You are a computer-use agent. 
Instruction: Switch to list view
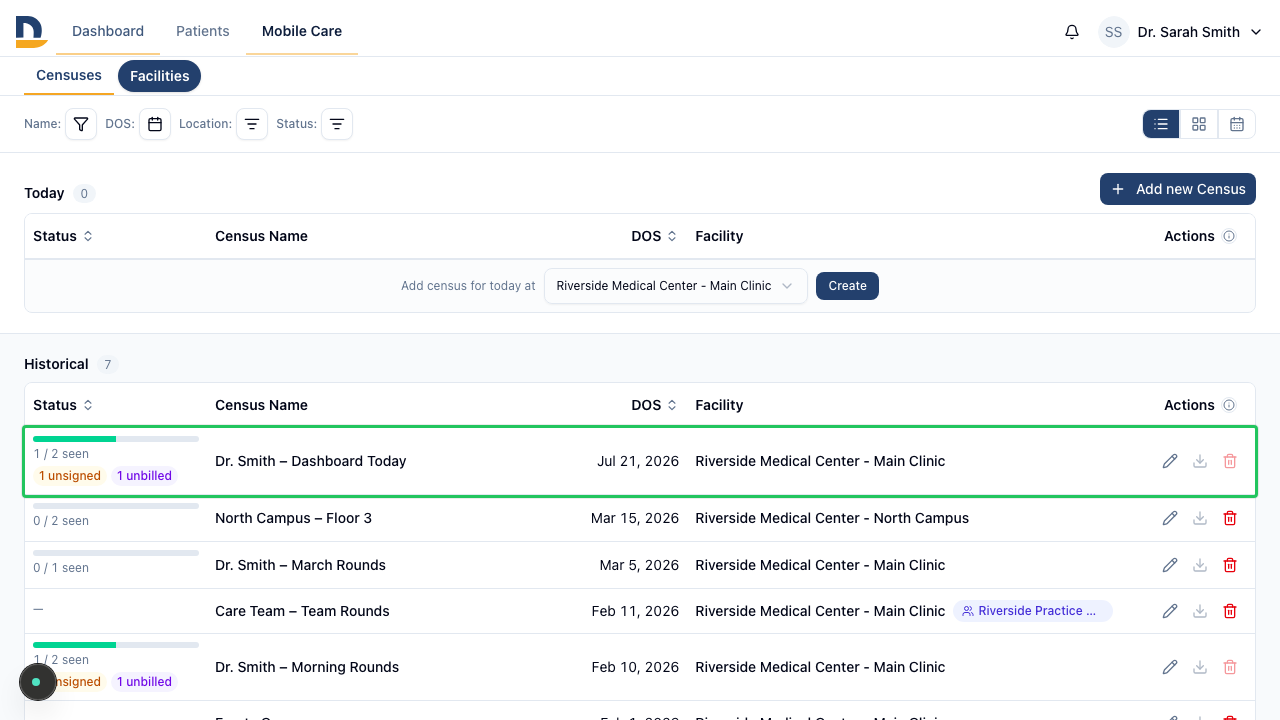pos(1161,124)
